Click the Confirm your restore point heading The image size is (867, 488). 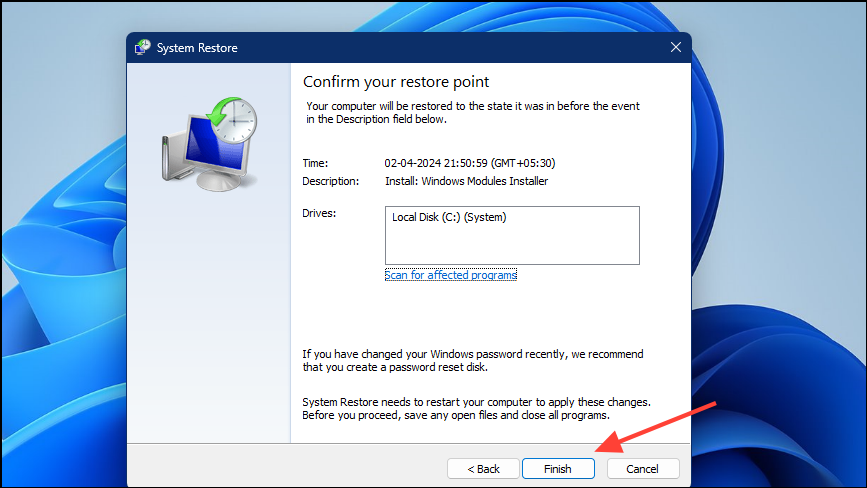pyautogui.click(x=396, y=82)
